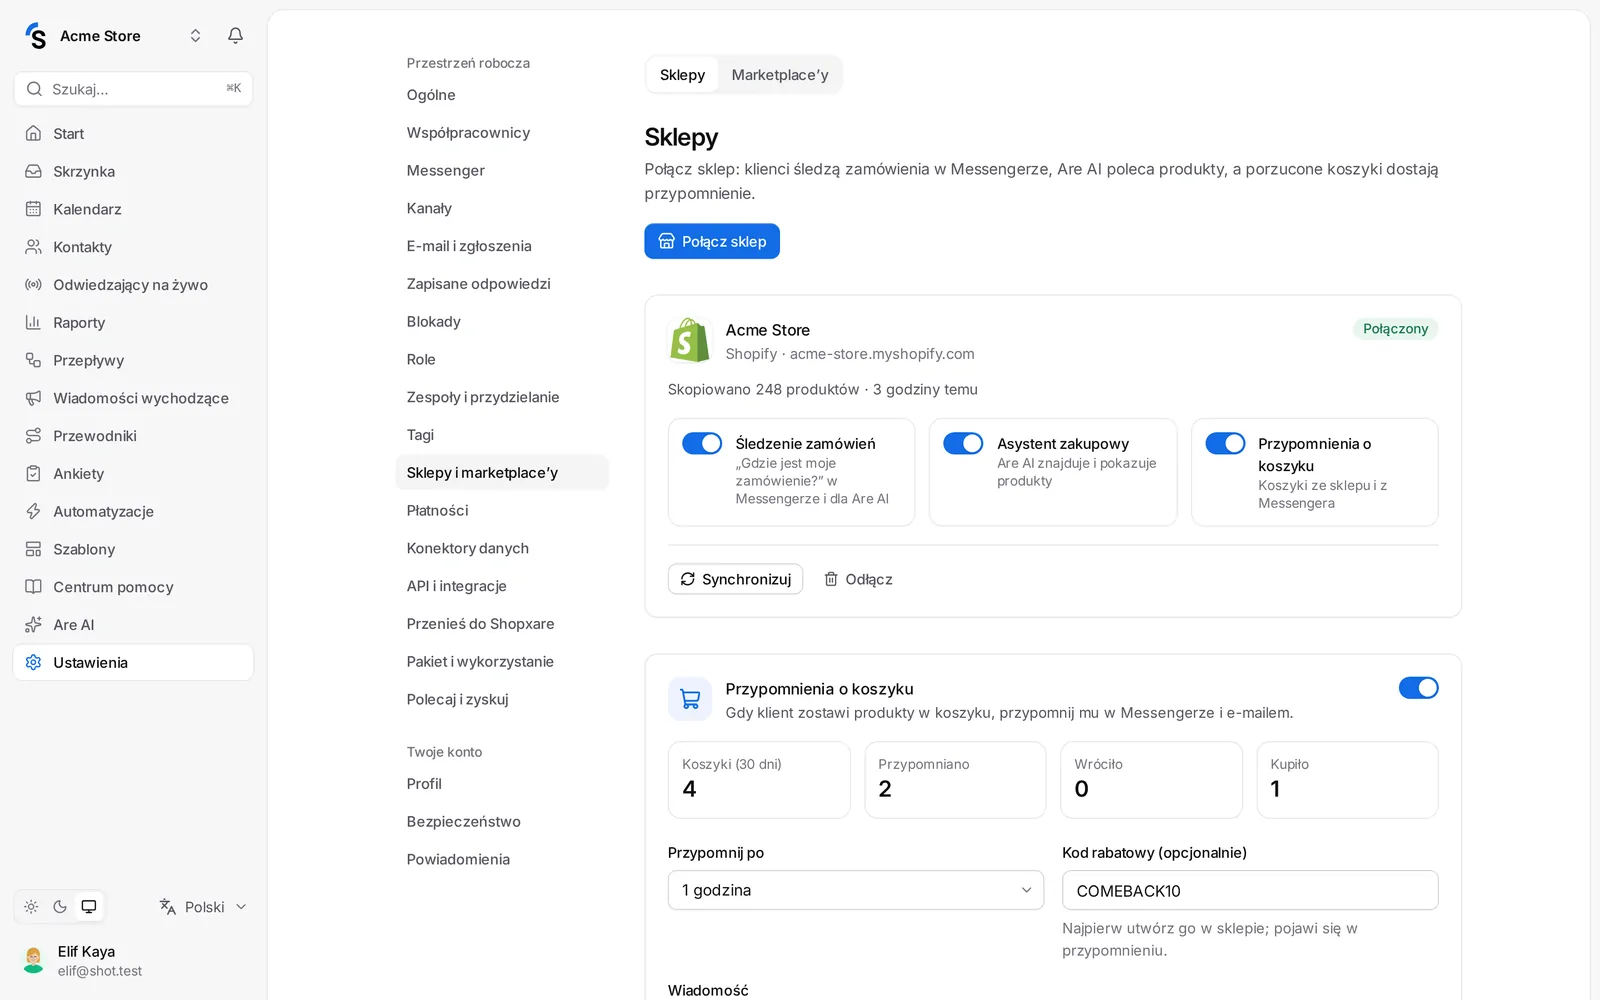
Task: Expand the Acme Store workspace switcher
Action: click(195, 36)
